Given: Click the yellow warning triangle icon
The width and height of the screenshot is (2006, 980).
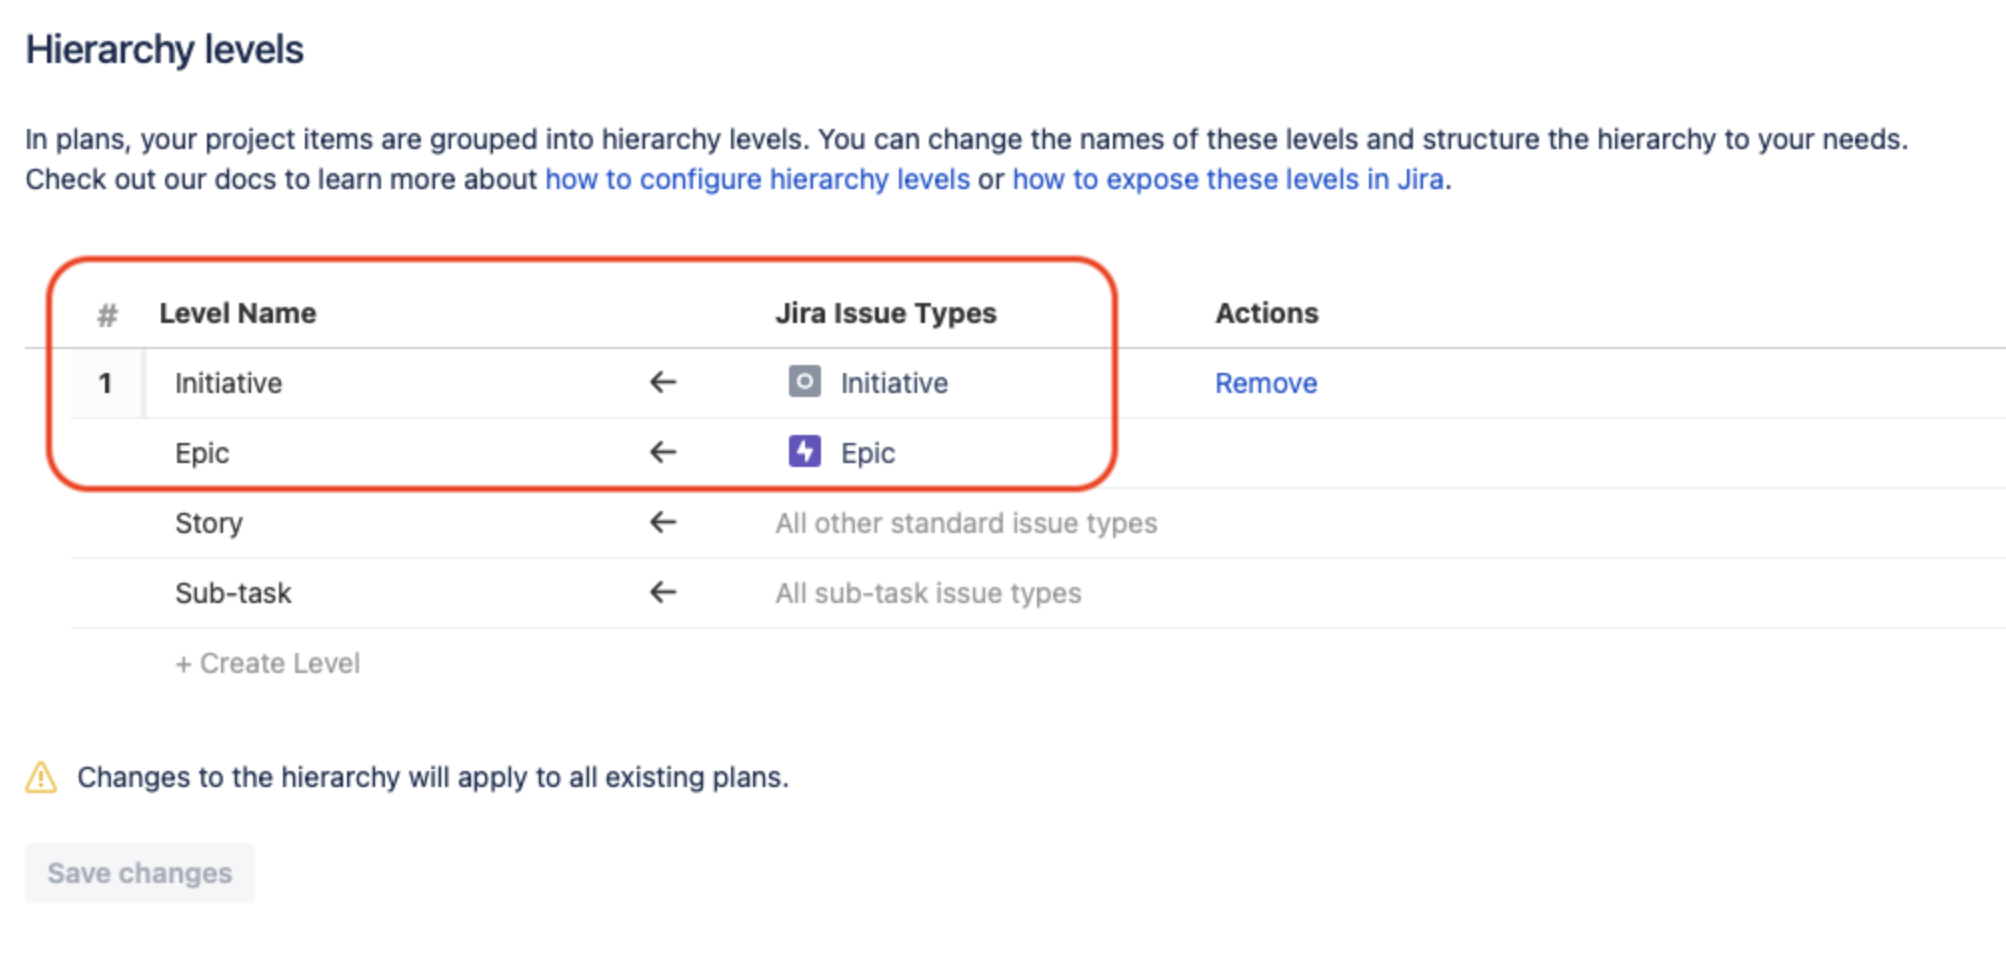Looking at the screenshot, I should 41,777.
